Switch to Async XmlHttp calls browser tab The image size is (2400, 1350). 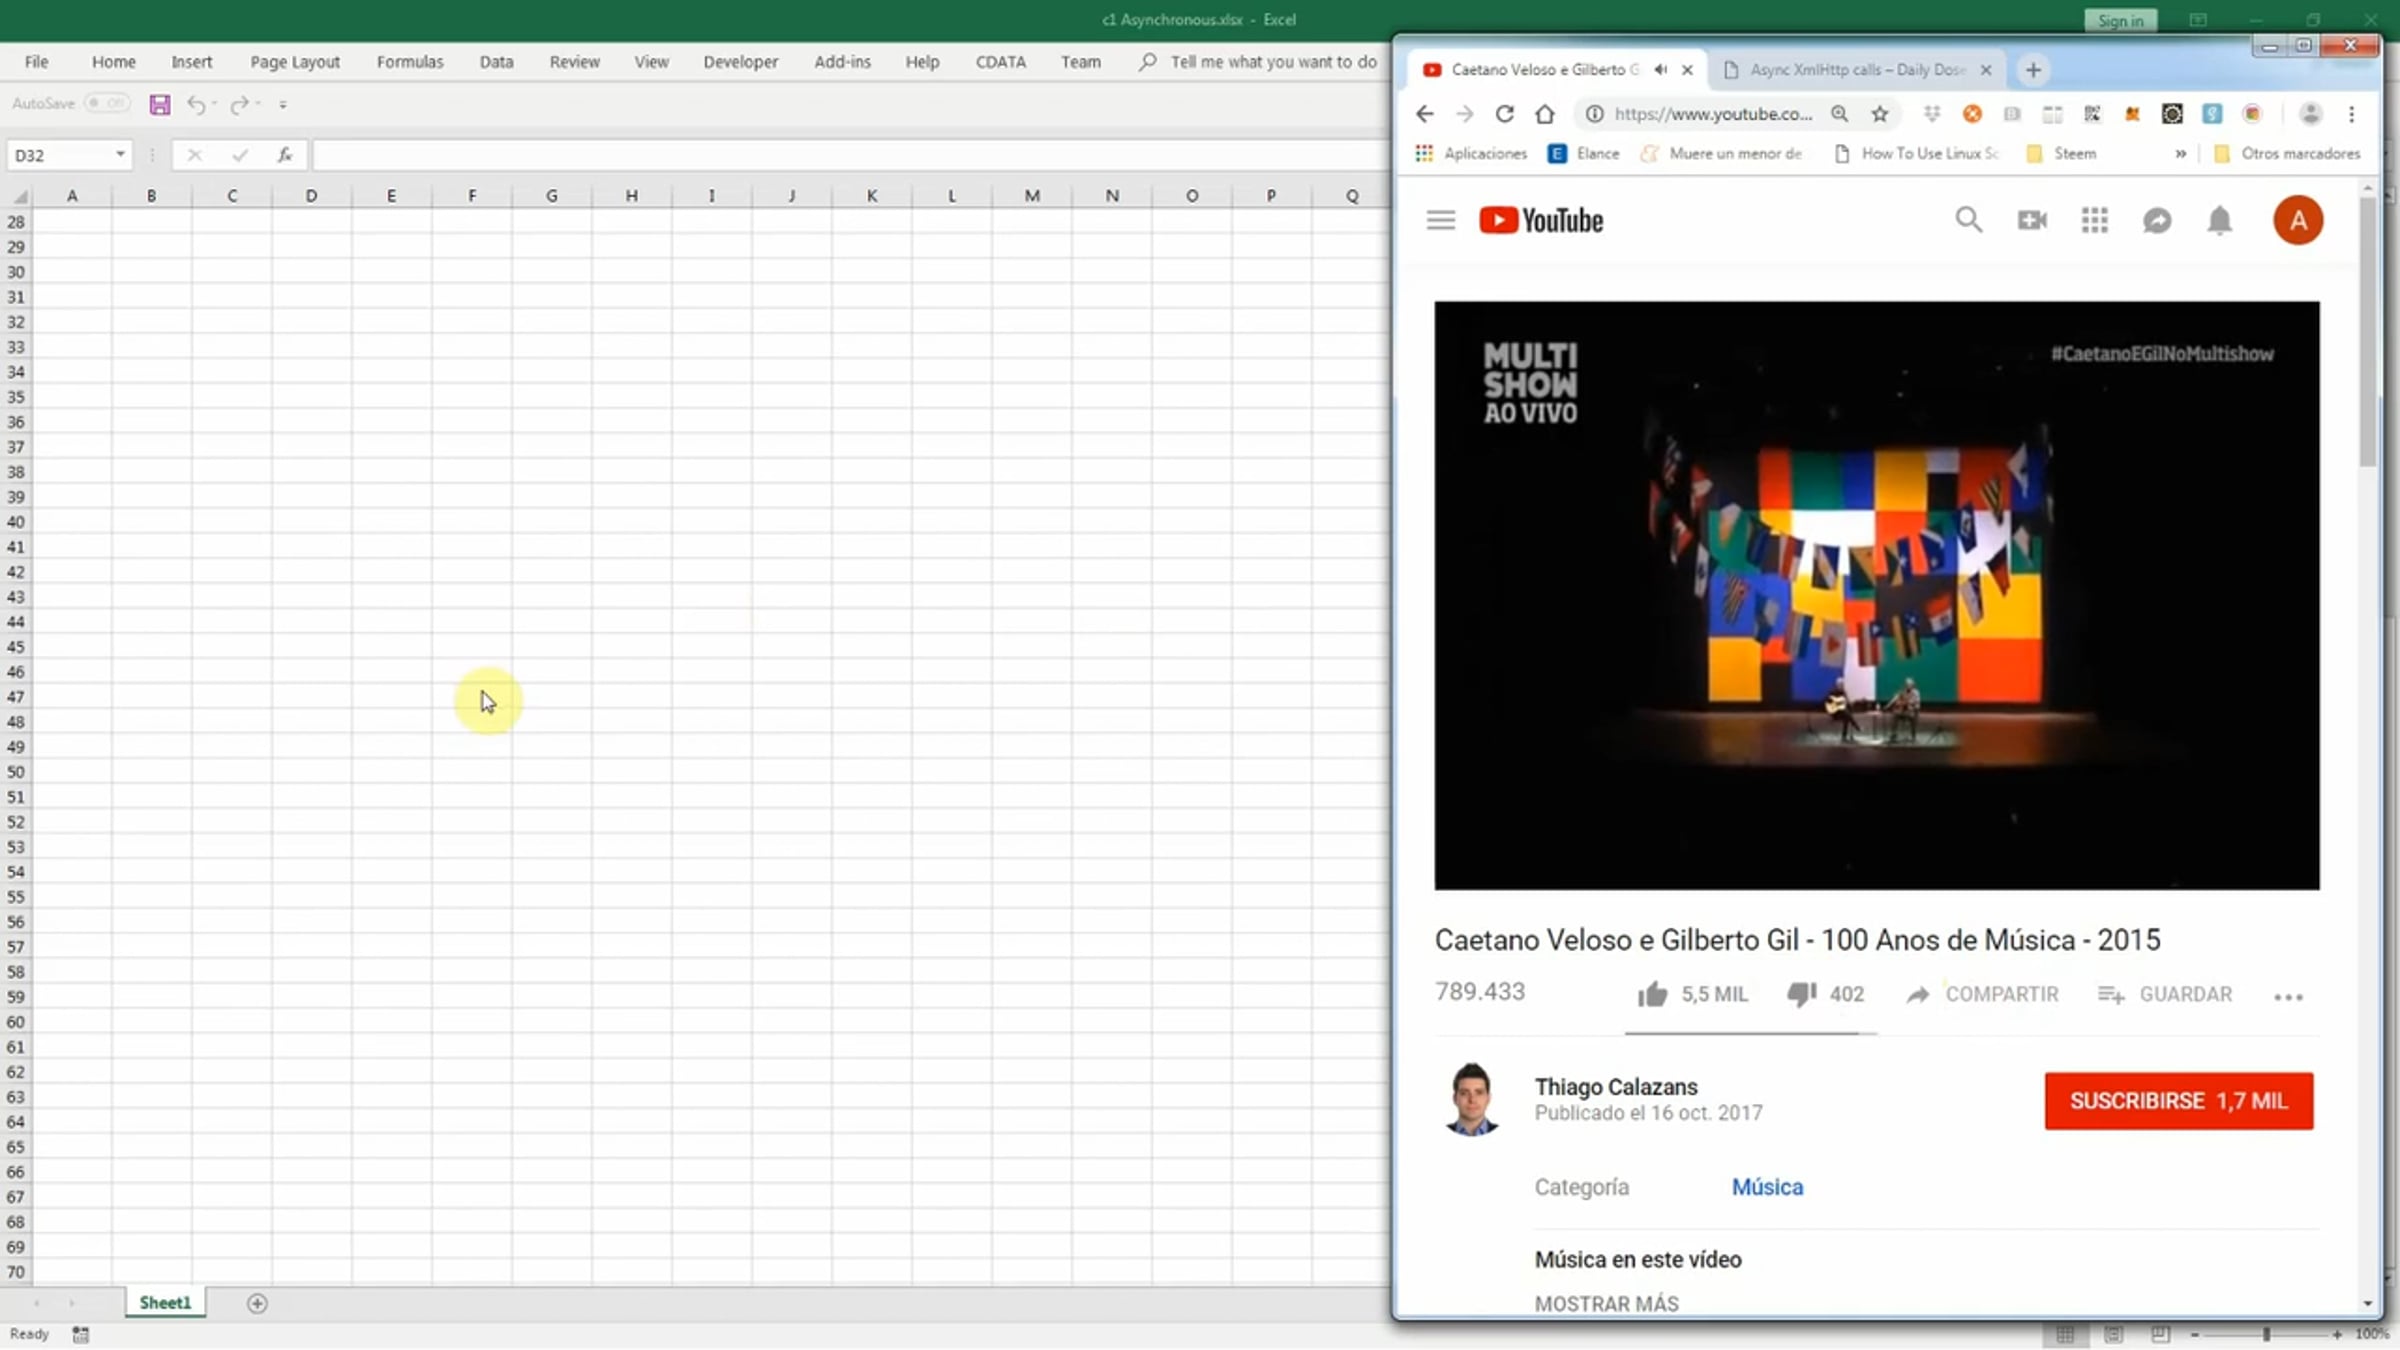tap(1857, 70)
